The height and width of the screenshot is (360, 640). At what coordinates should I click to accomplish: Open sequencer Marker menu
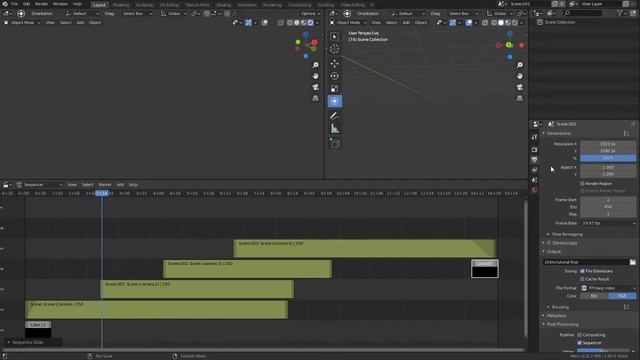pos(105,185)
